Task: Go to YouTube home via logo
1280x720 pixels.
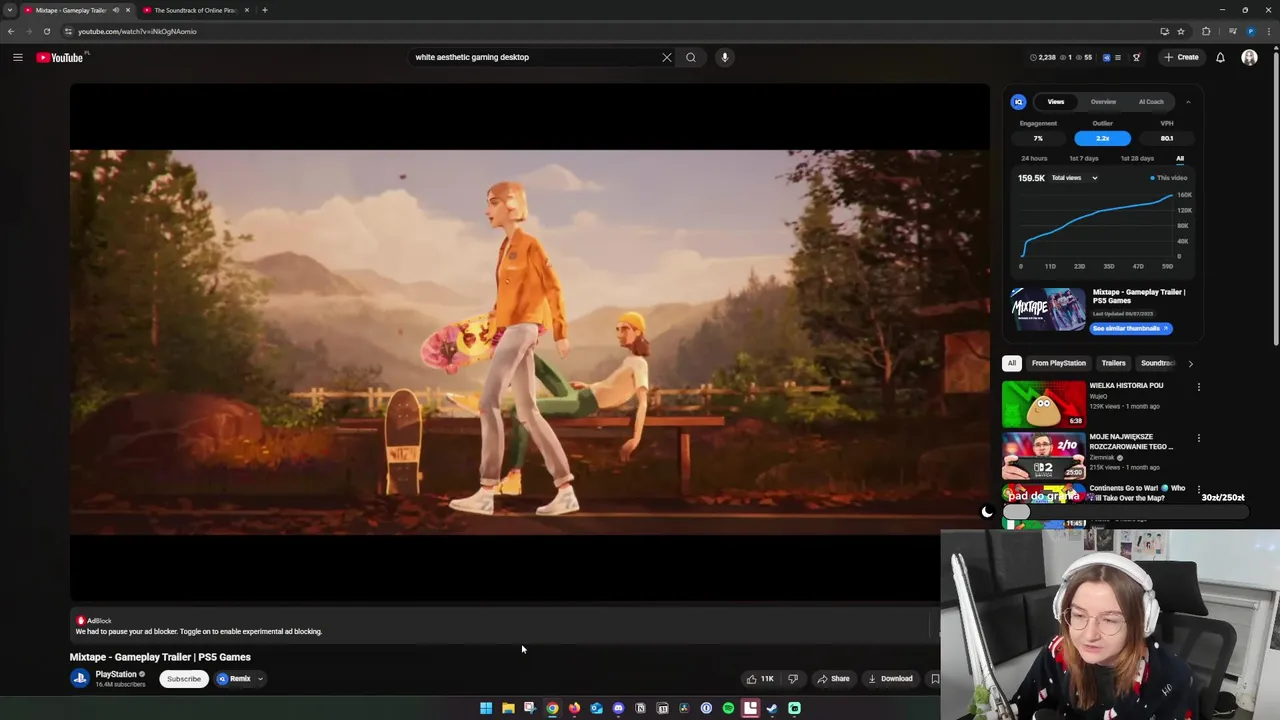Action: pos(60,57)
